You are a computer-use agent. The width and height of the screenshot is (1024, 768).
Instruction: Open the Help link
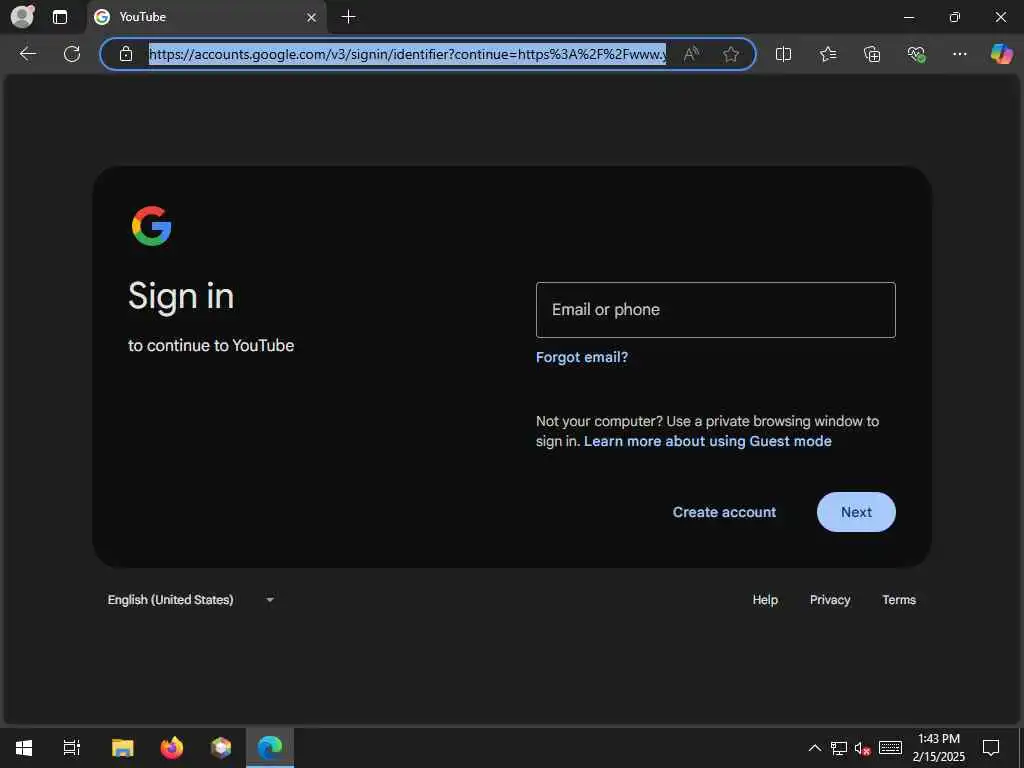[x=765, y=600]
